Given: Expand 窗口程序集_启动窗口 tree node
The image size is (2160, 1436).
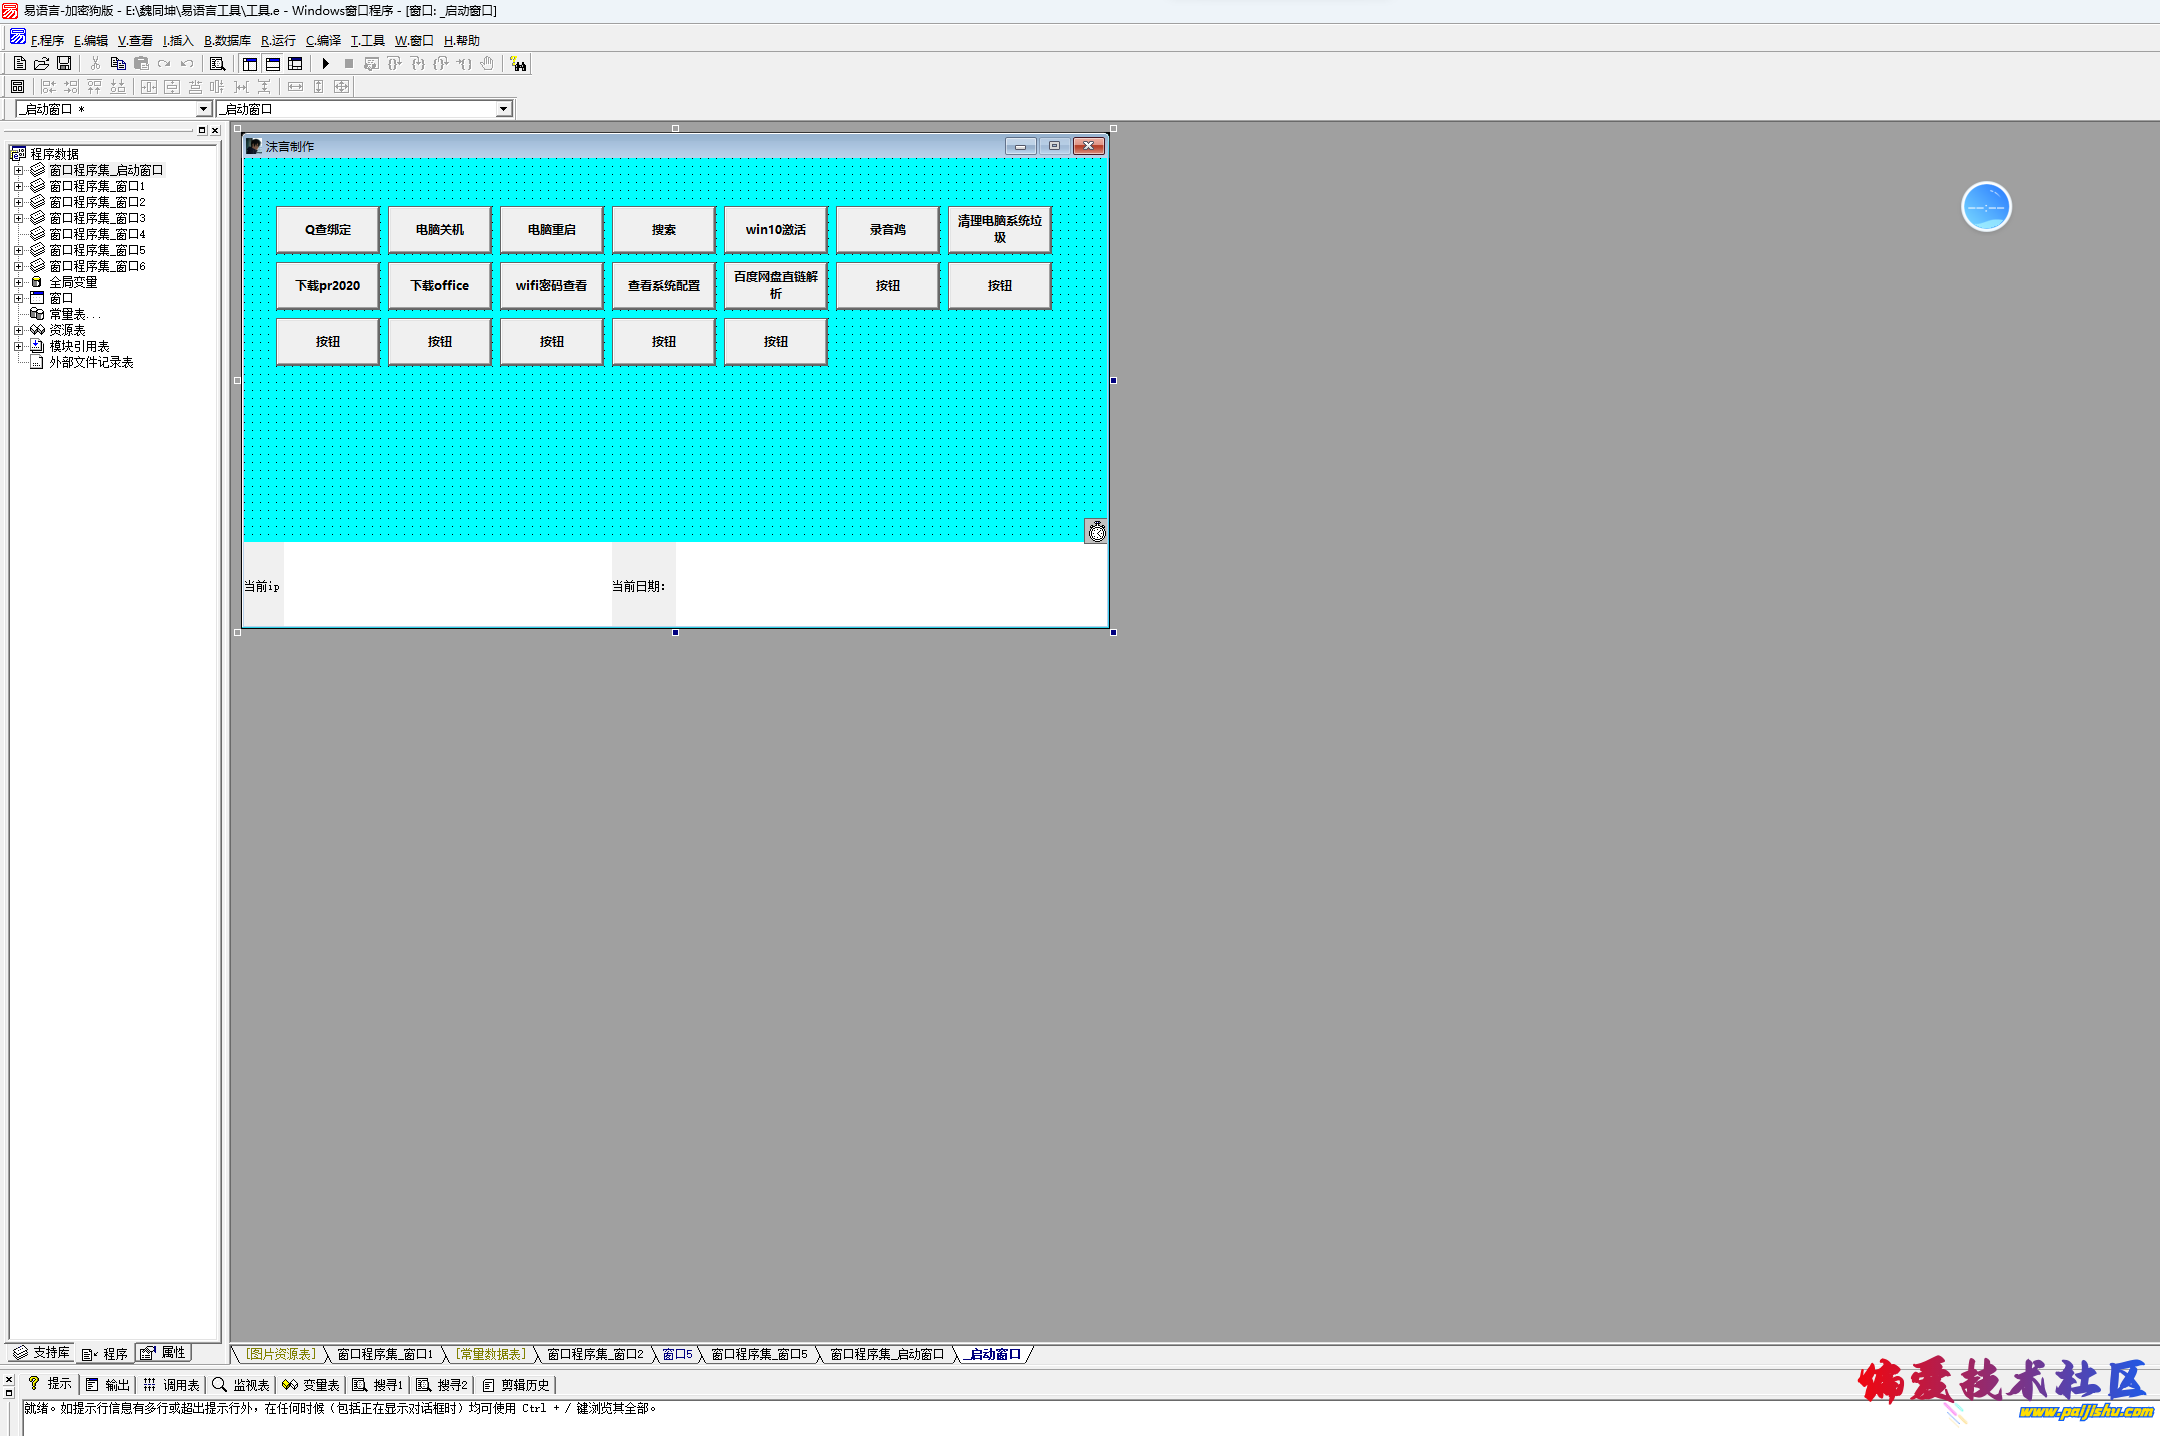Looking at the screenshot, I should click(x=18, y=171).
